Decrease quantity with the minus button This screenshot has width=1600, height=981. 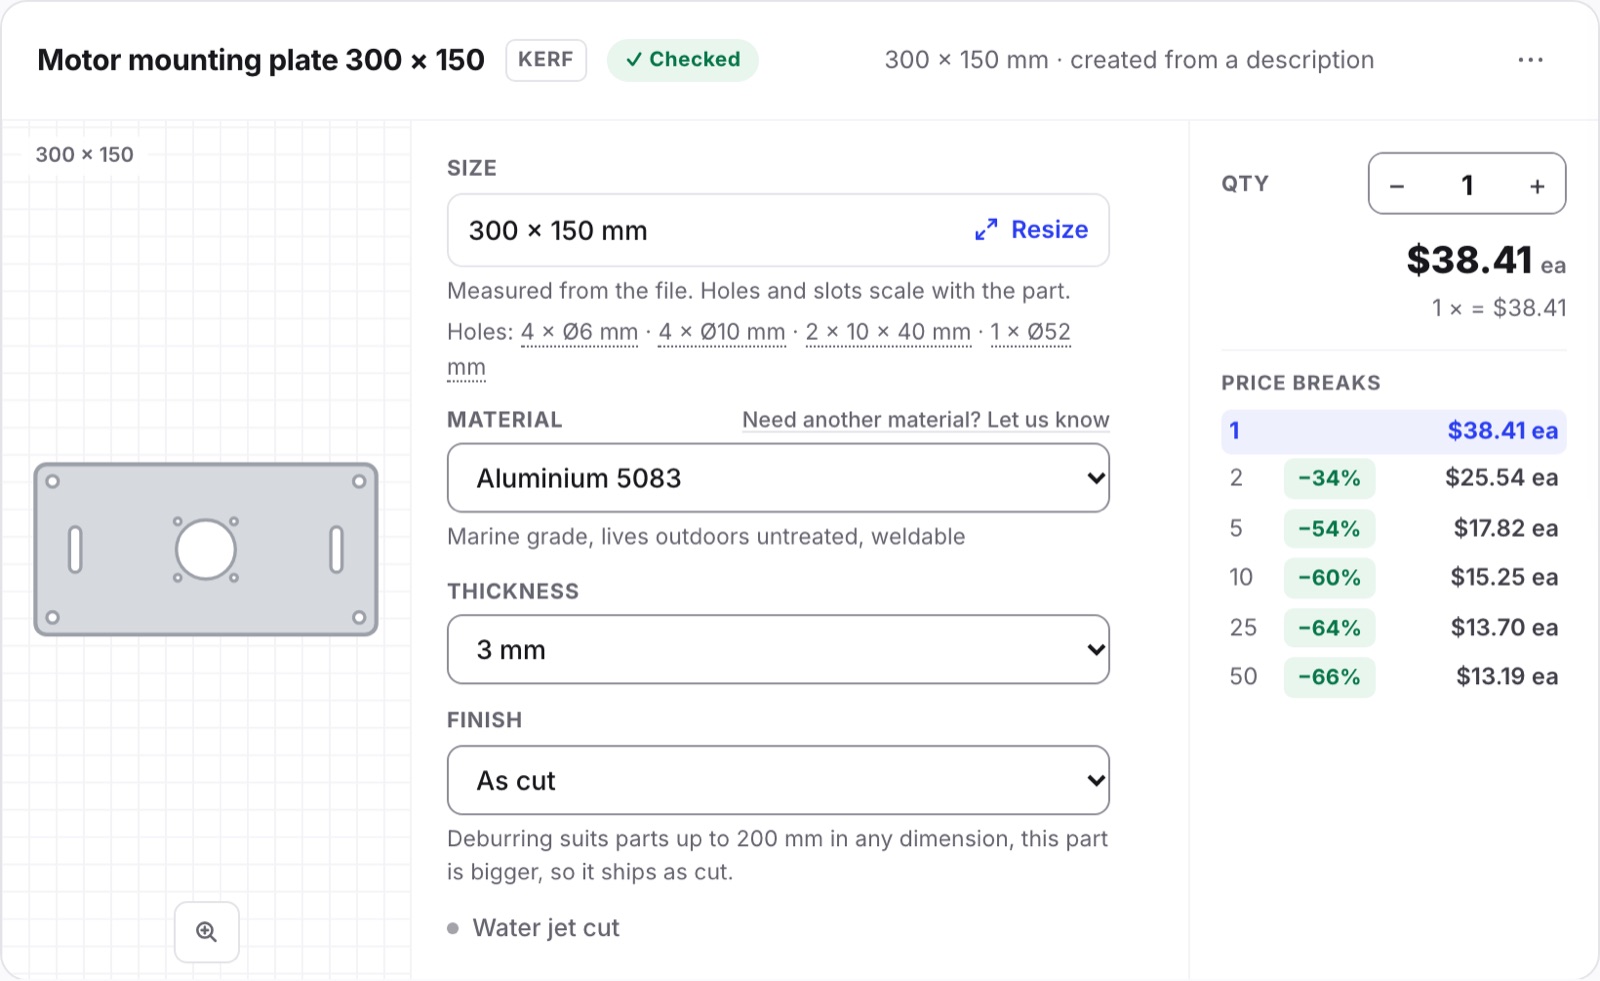point(1397,186)
